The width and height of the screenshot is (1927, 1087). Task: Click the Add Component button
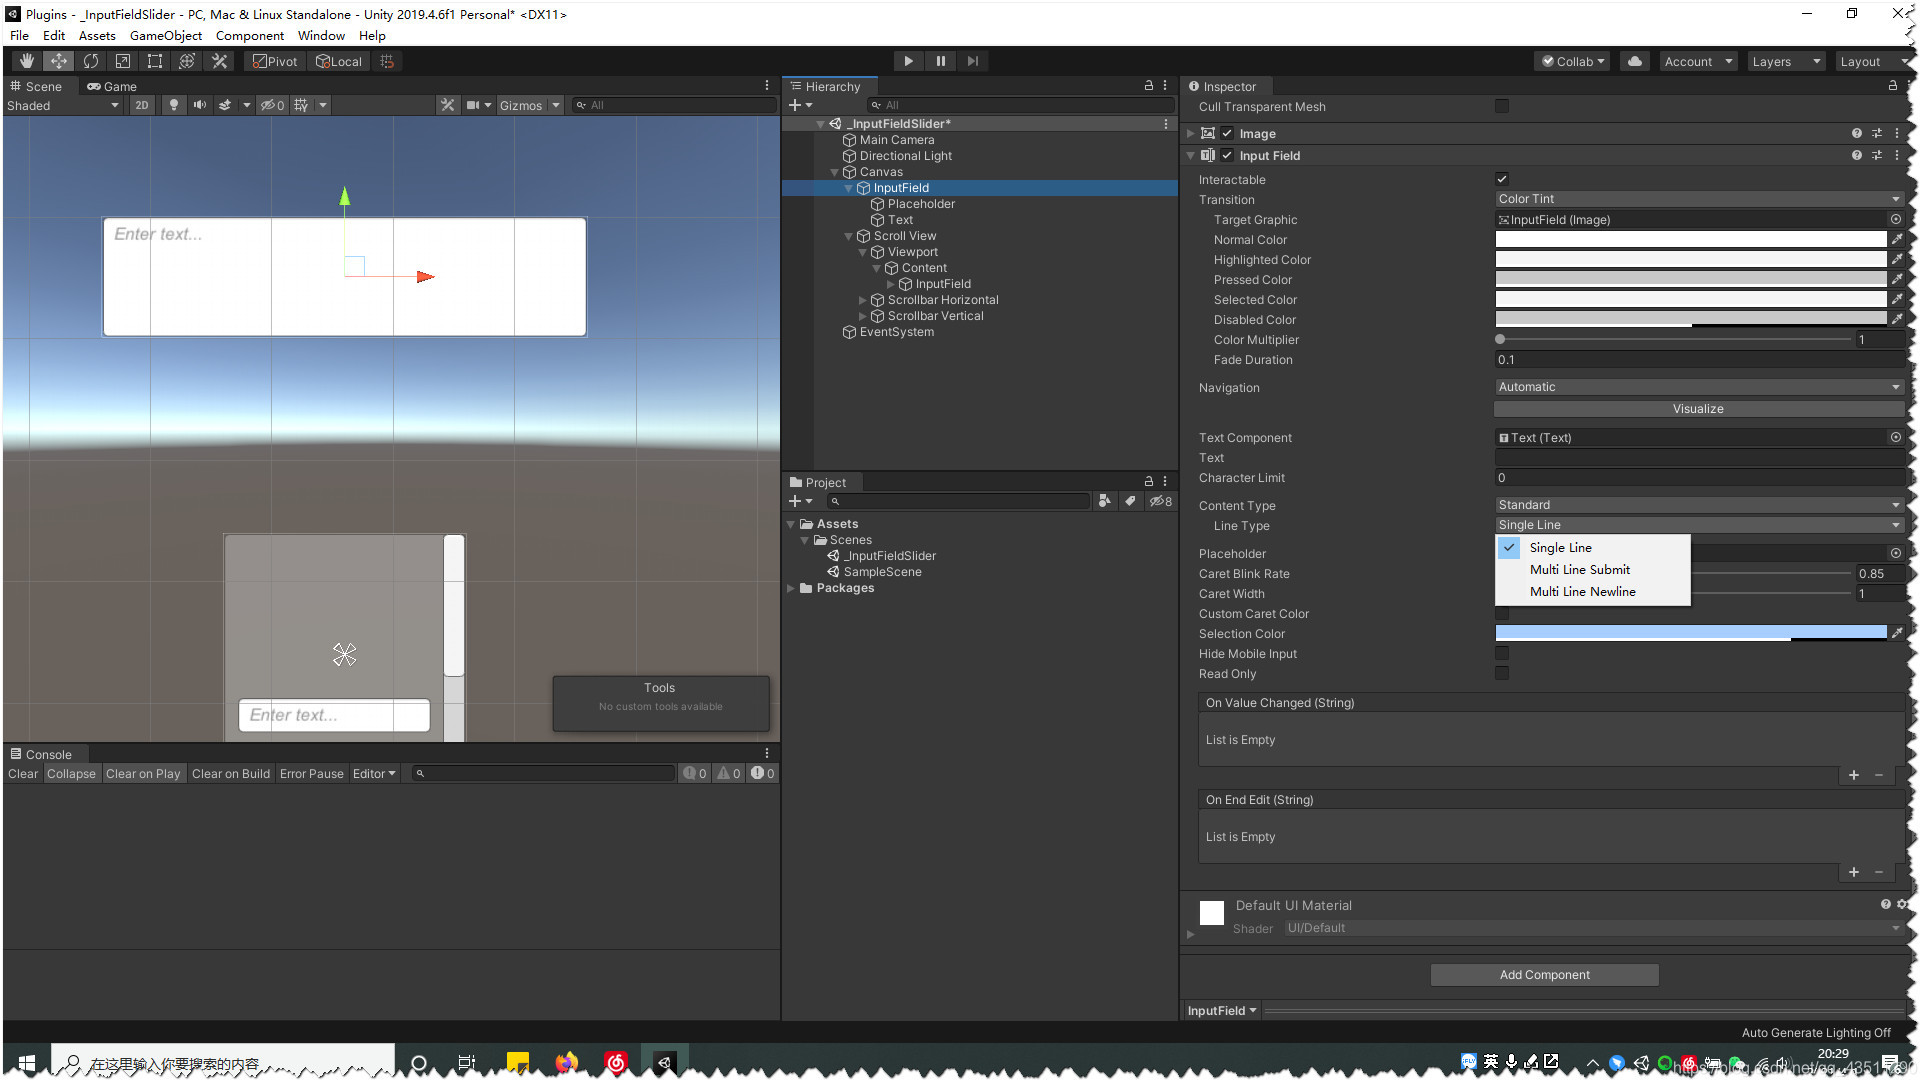pos(1544,975)
